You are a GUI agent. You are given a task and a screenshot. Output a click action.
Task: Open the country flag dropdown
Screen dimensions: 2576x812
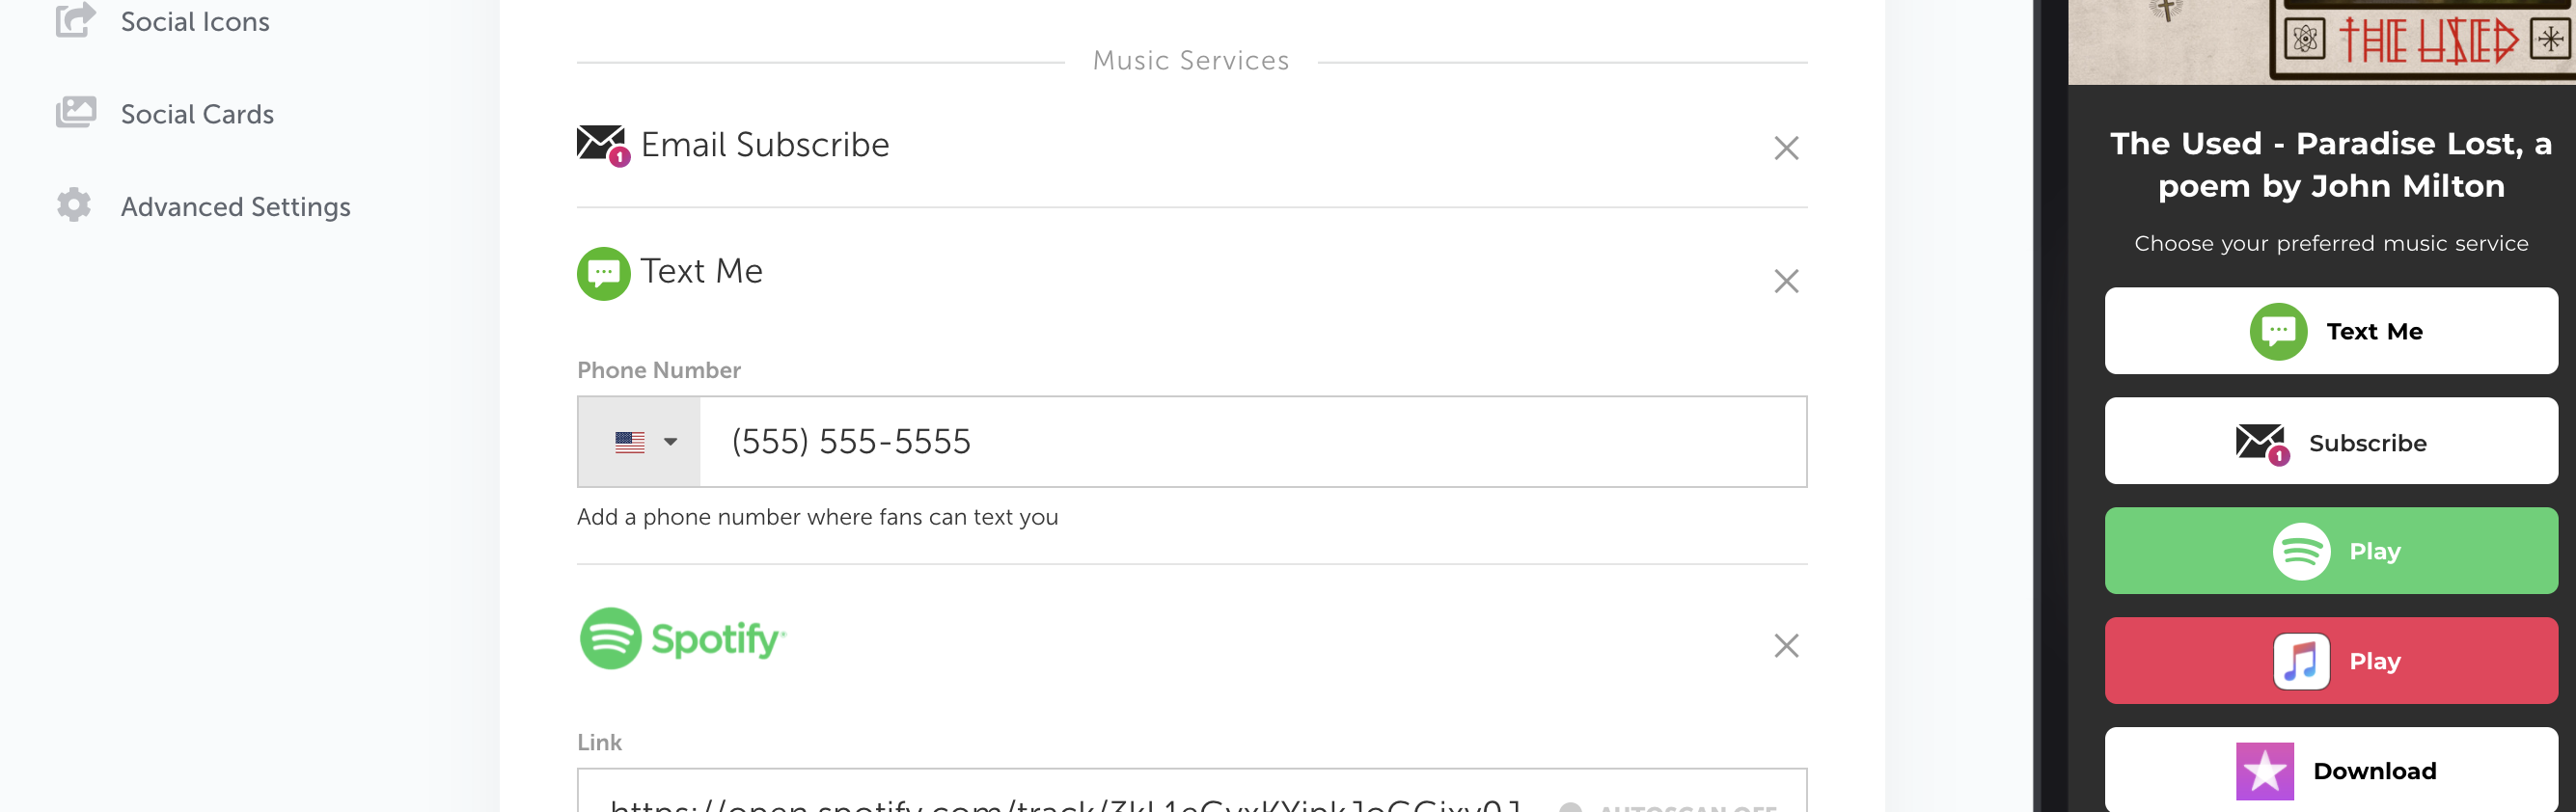tap(640, 442)
